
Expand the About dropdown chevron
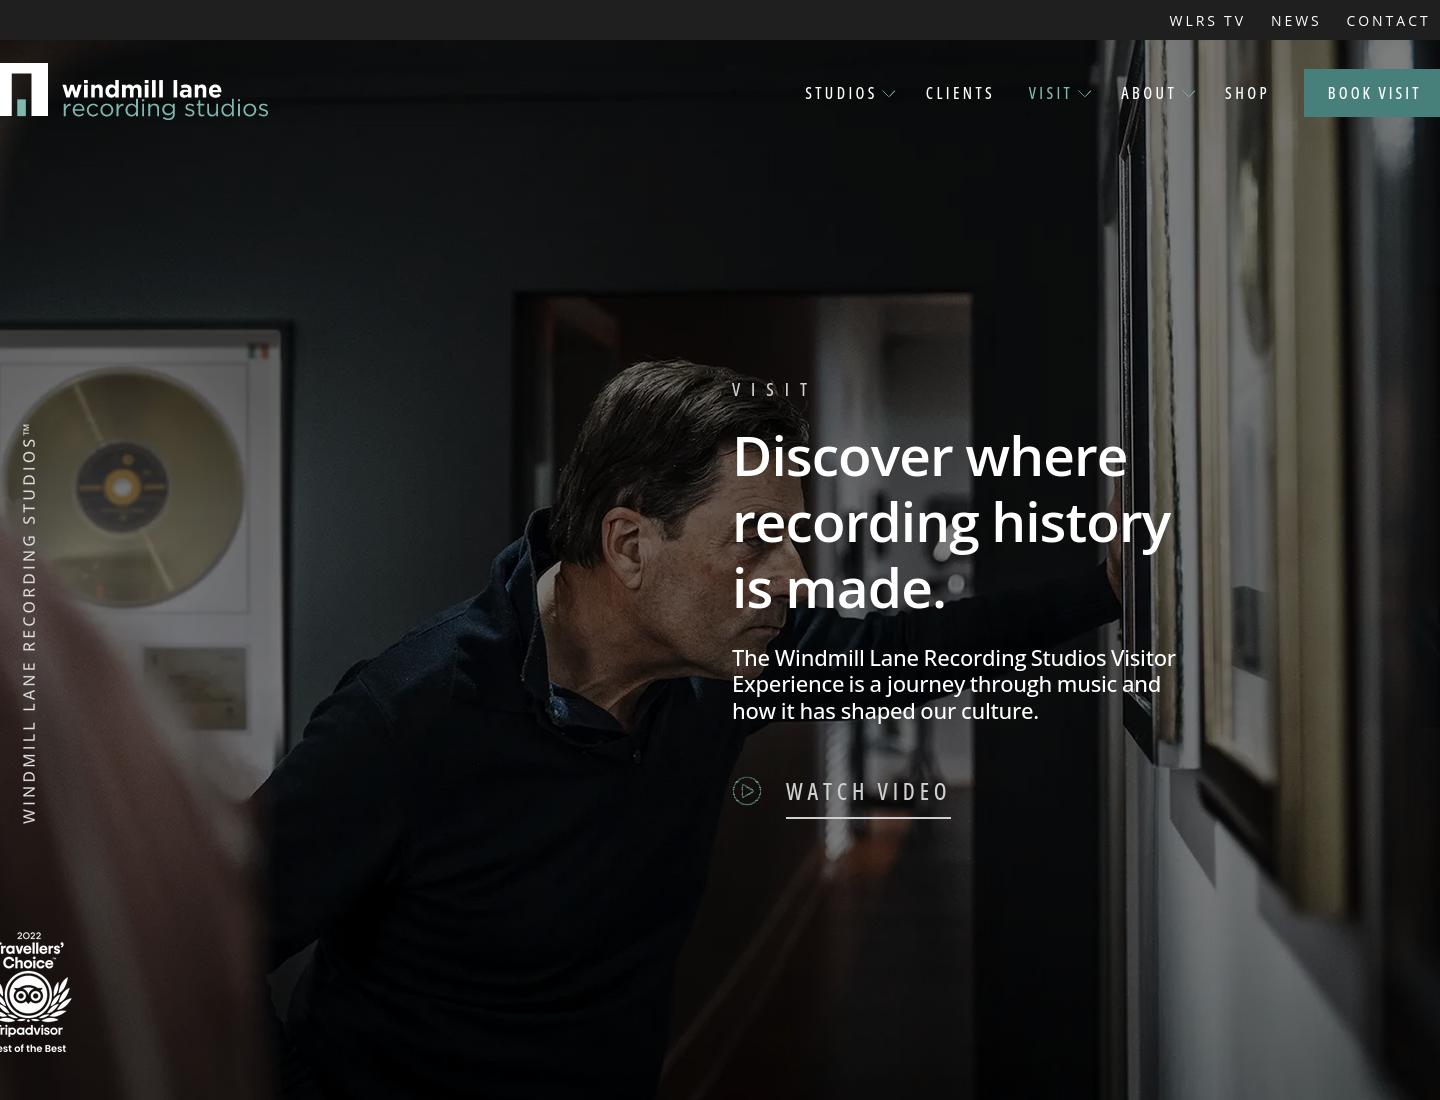[1189, 94]
